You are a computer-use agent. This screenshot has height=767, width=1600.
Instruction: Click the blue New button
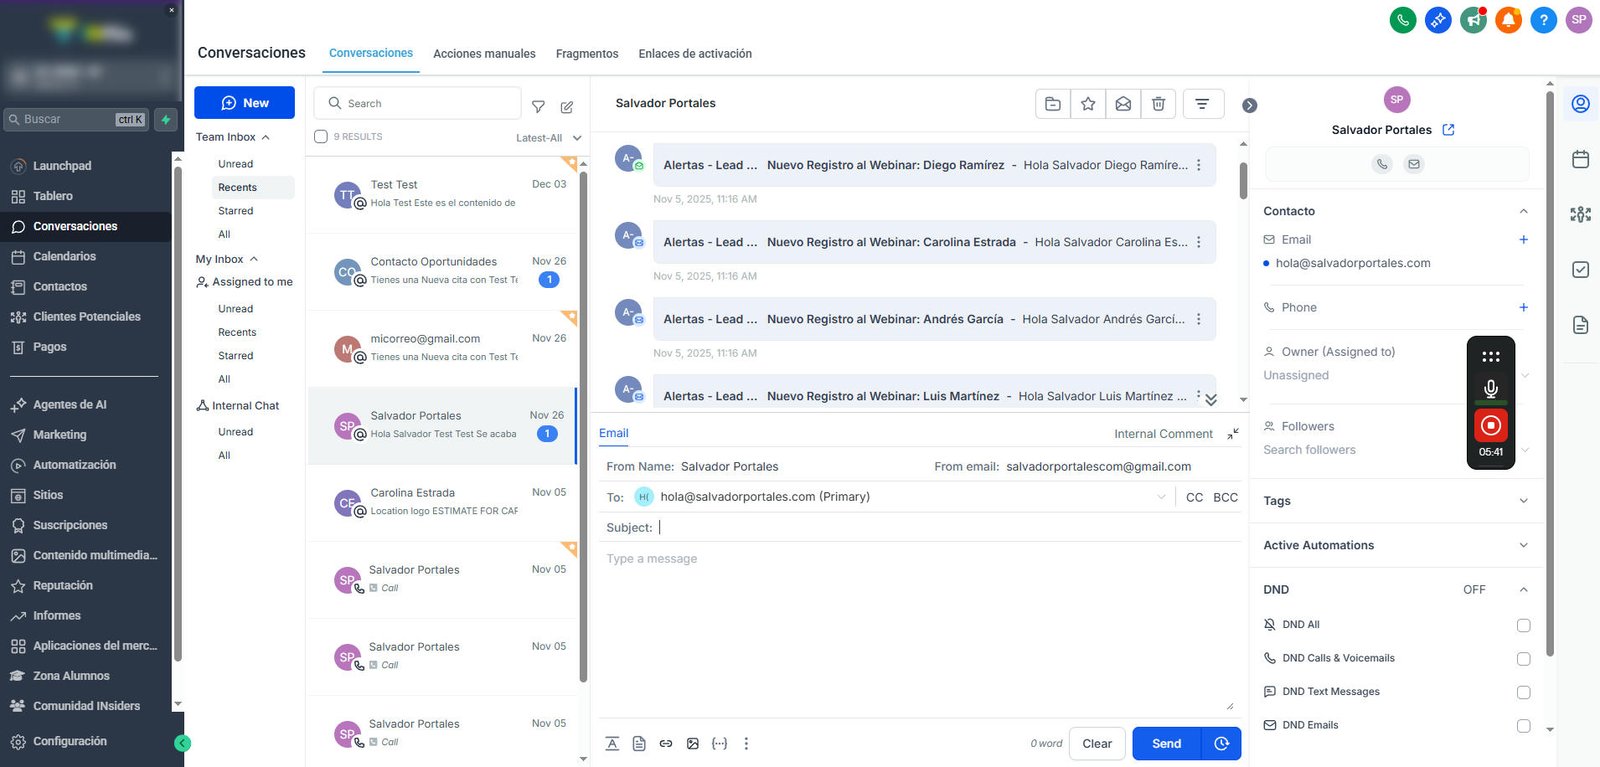point(244,103)
